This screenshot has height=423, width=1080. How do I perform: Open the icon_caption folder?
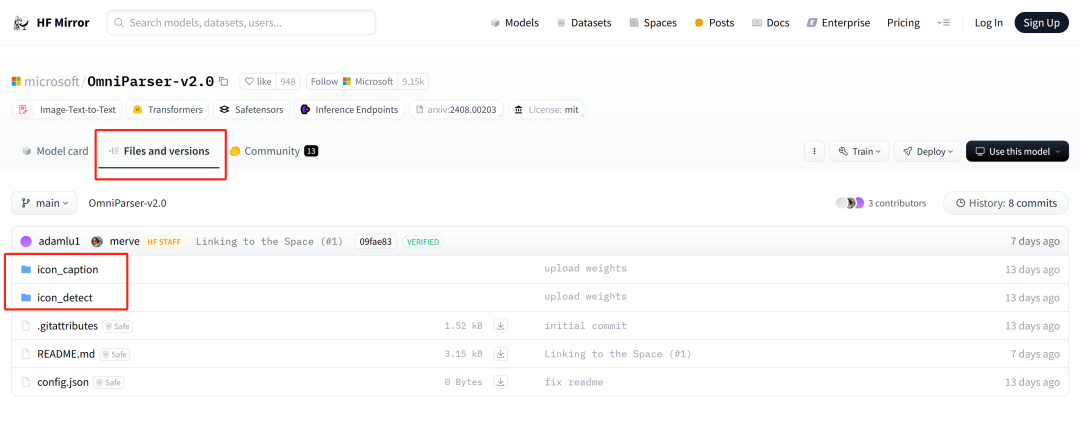68,269
